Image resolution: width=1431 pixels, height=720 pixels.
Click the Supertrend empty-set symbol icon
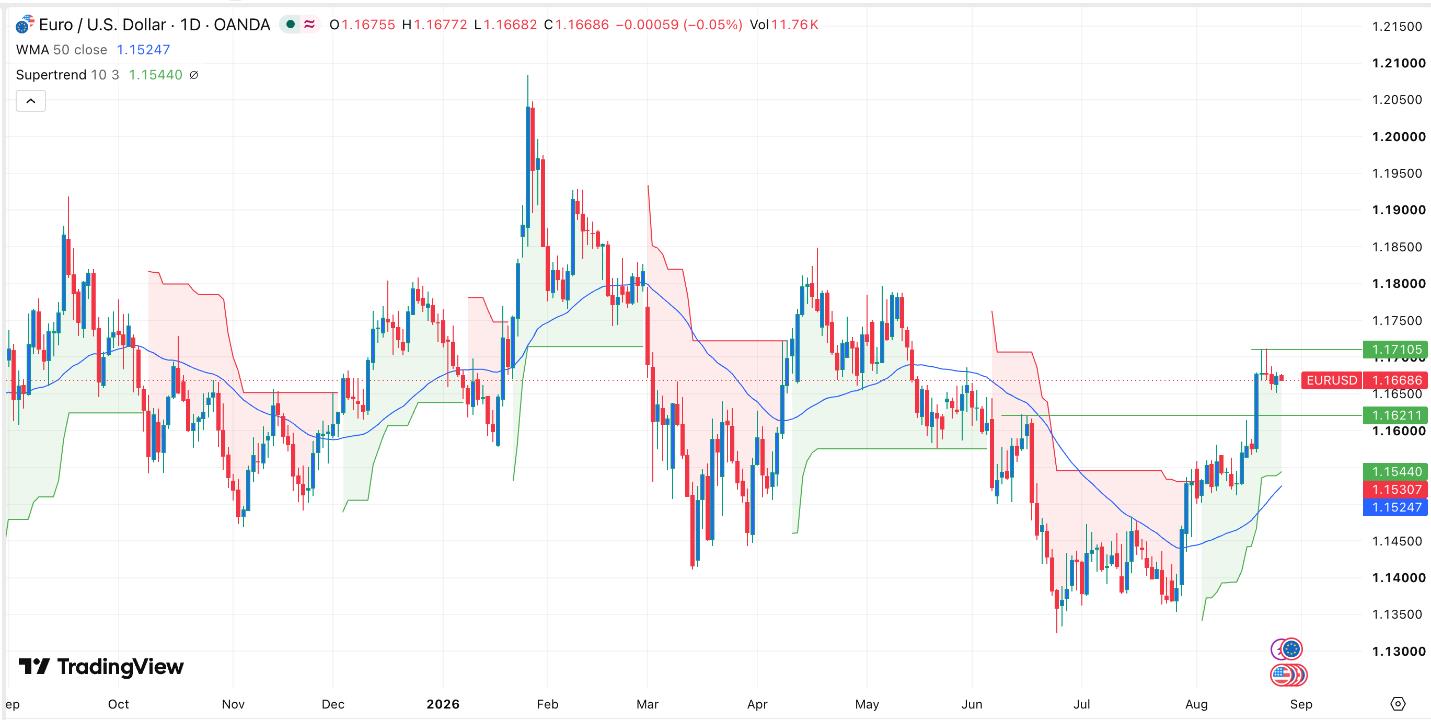click(194, 75)
